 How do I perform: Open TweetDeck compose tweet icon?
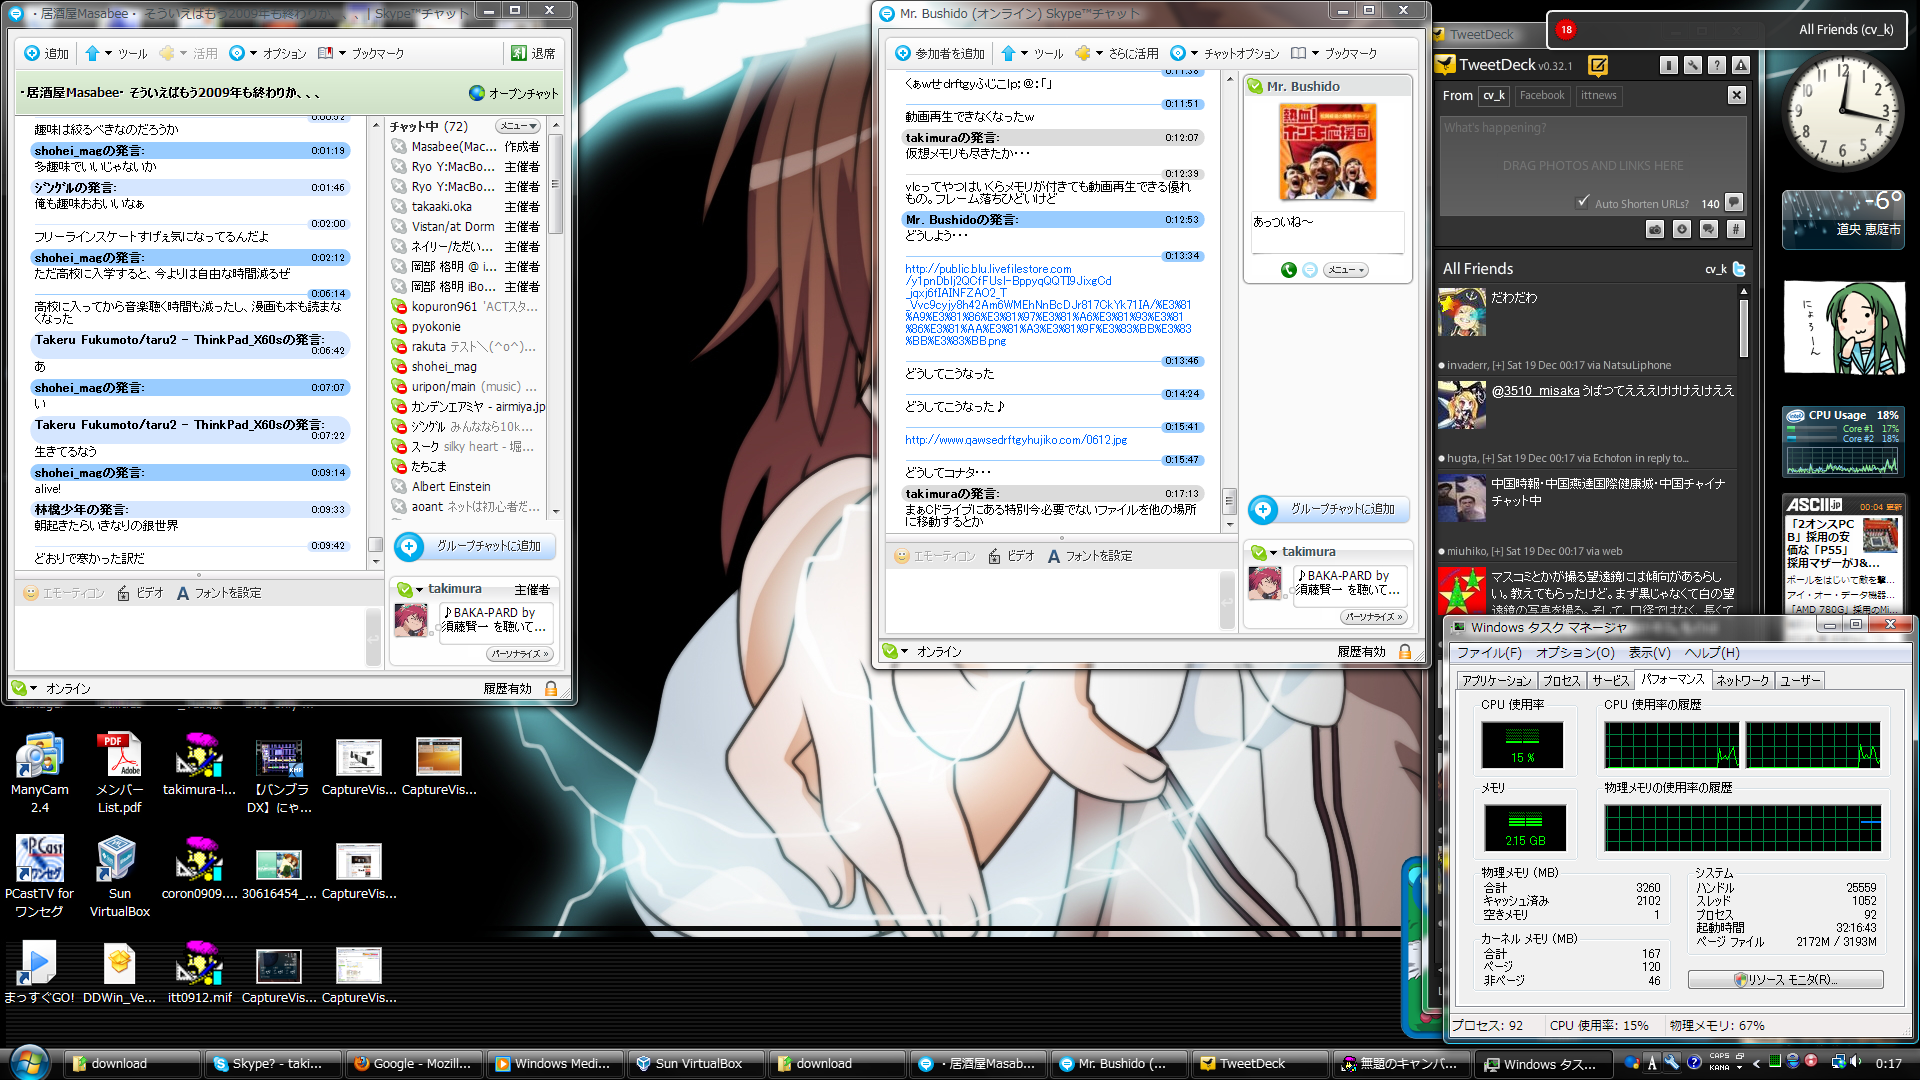(1598, 66)
